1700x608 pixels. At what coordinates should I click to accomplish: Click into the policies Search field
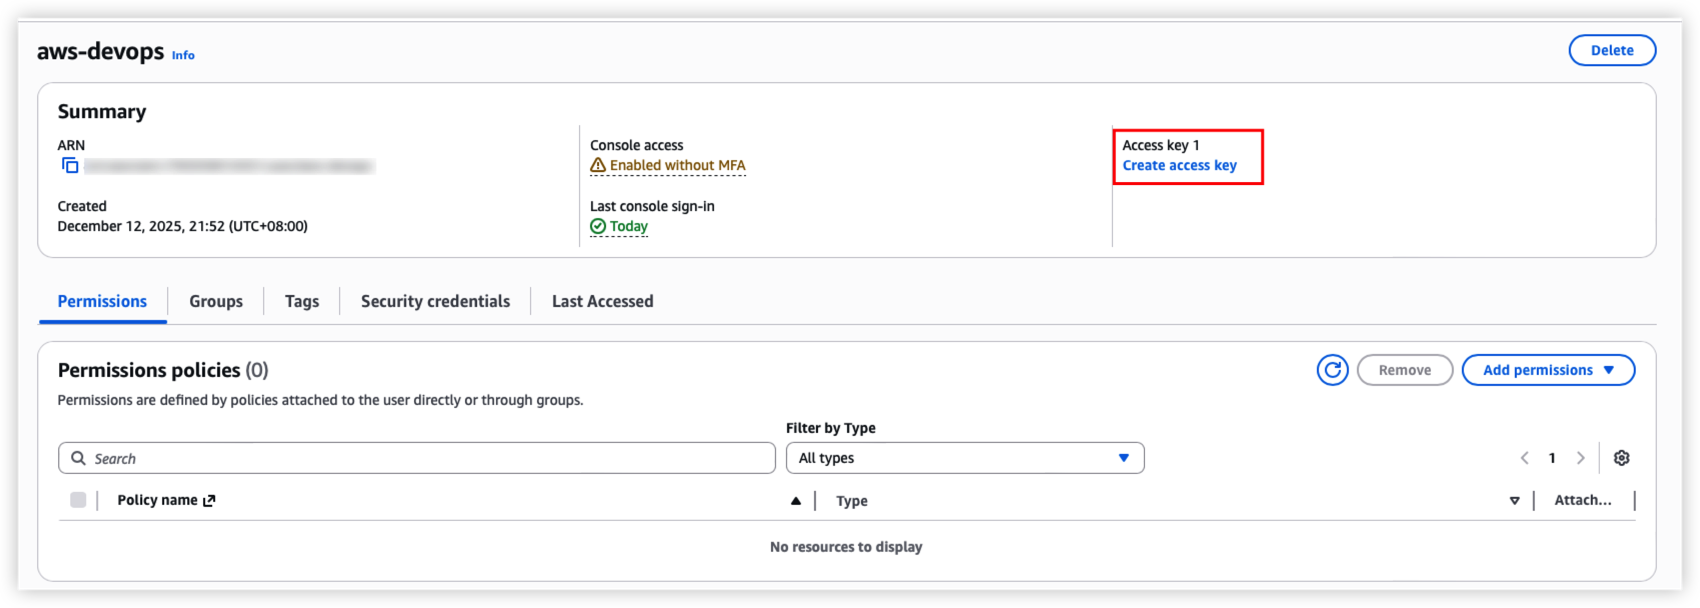430,458
